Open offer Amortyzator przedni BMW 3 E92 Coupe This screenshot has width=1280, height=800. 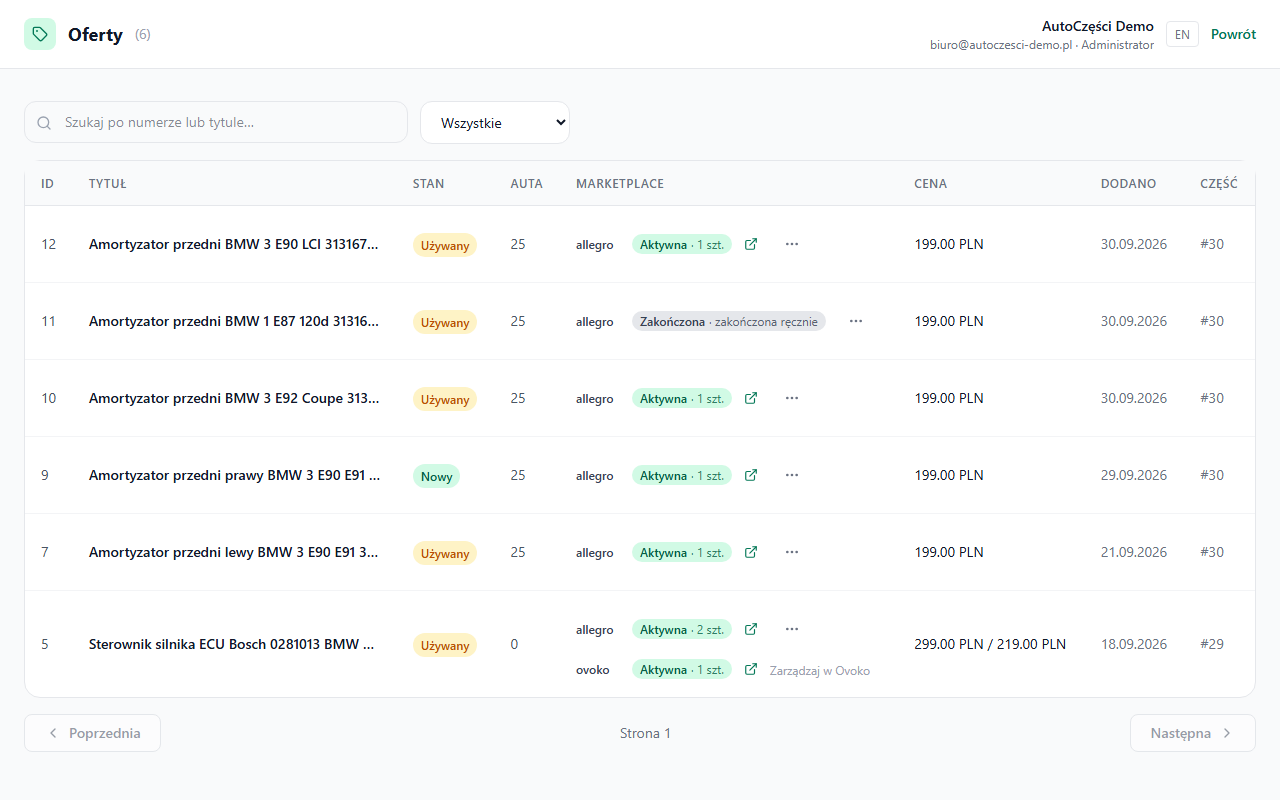click(234, 398)
